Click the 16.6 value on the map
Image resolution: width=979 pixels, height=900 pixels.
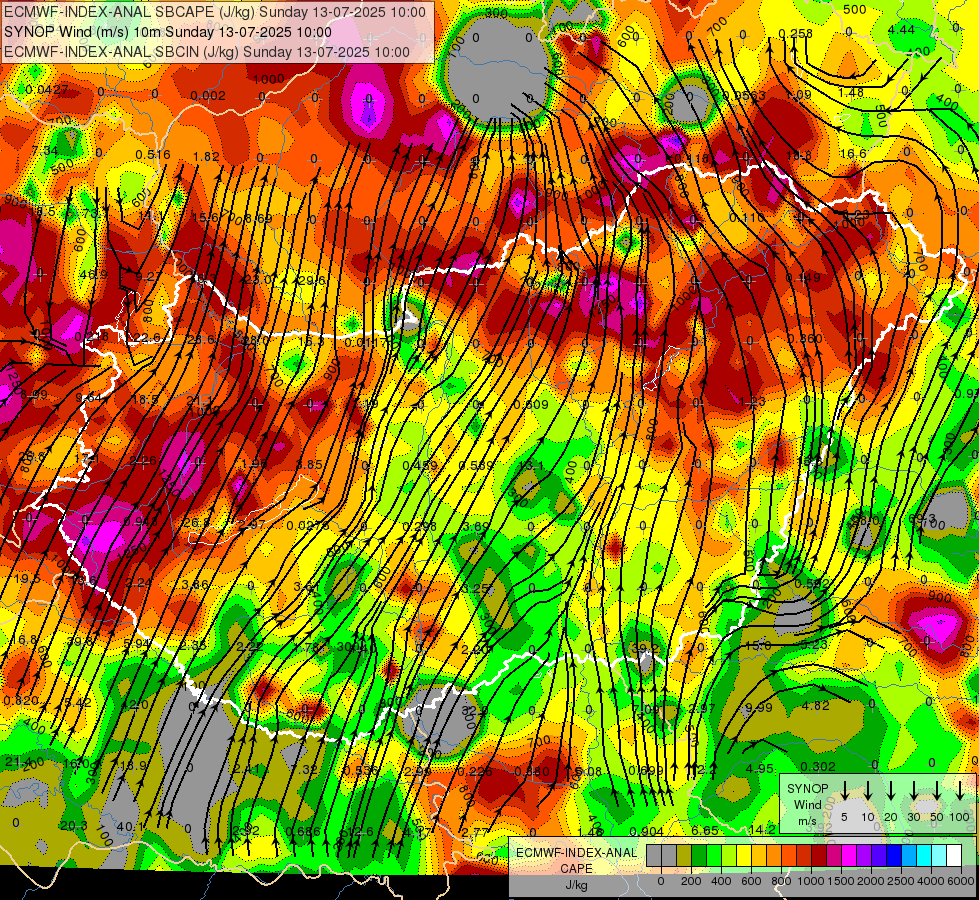(x=854, y=154)
